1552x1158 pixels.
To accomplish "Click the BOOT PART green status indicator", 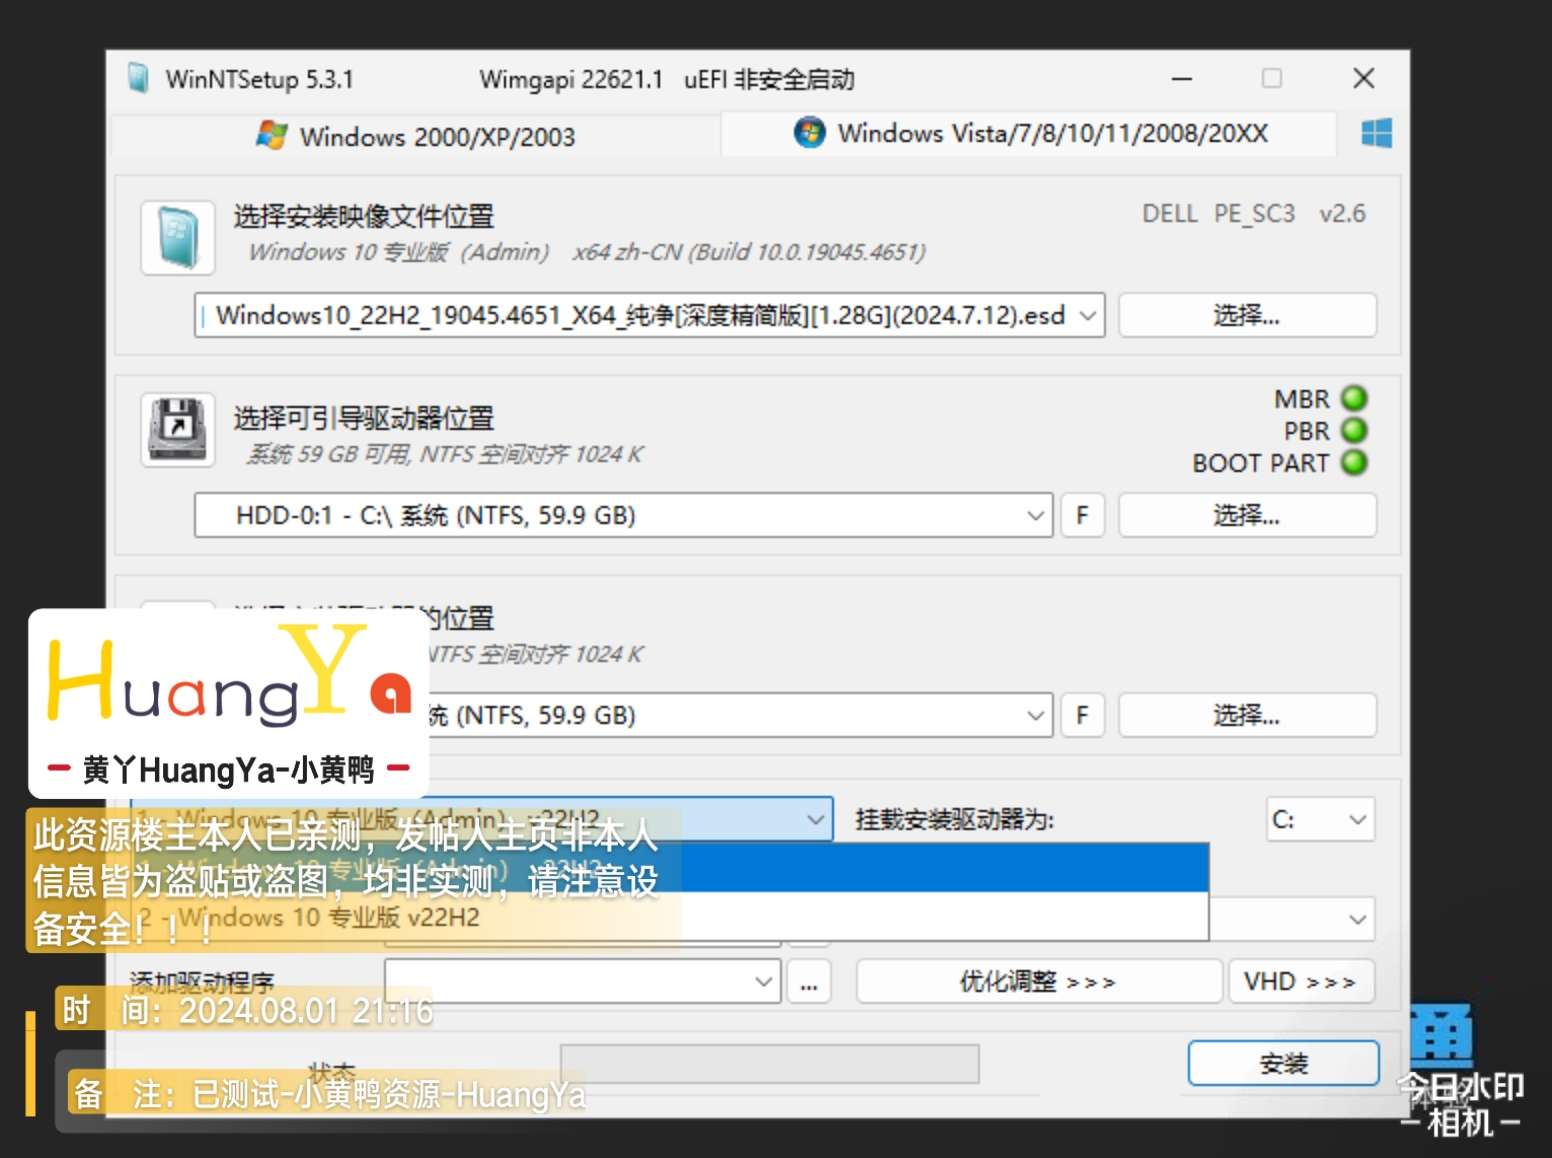I will coord(1354,463).
